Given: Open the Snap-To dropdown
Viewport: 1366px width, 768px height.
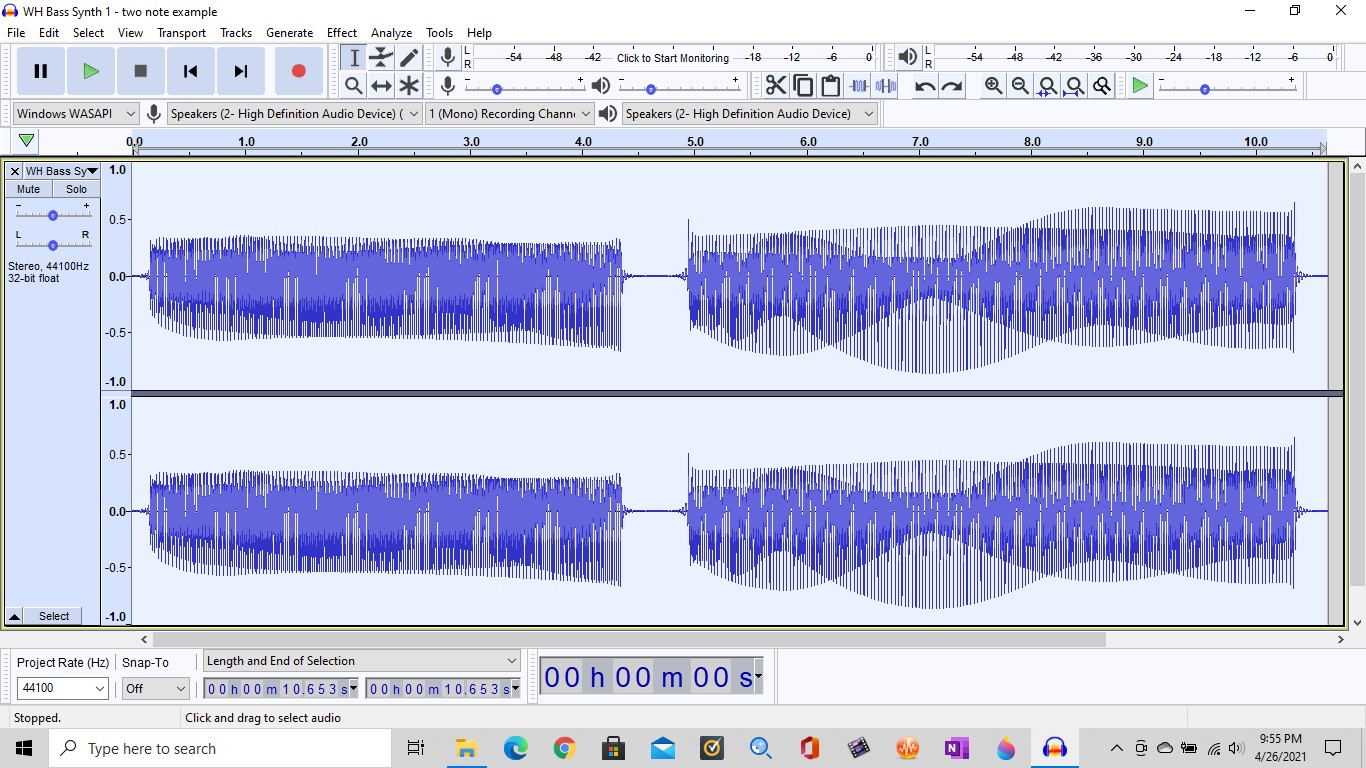Looking at the screenshot, I should pyautogui.click(x=155, y=689).
